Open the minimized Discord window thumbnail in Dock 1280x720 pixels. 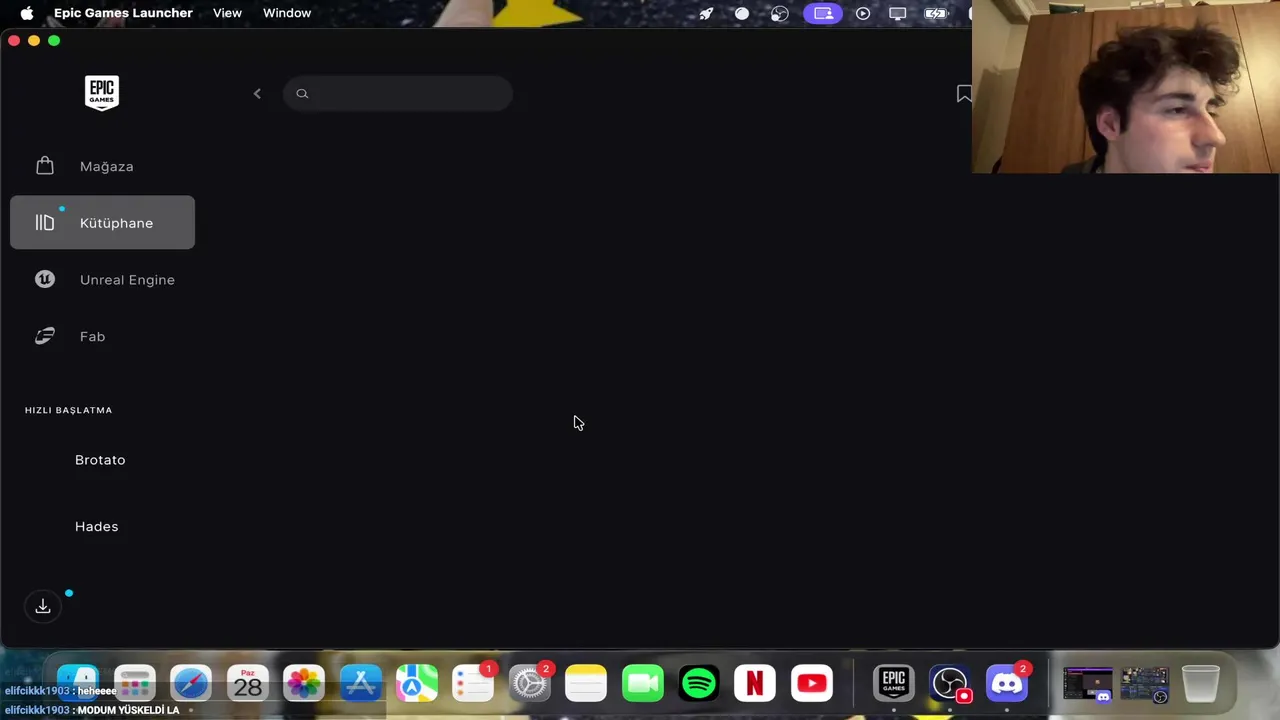[x=1088, y=684]
